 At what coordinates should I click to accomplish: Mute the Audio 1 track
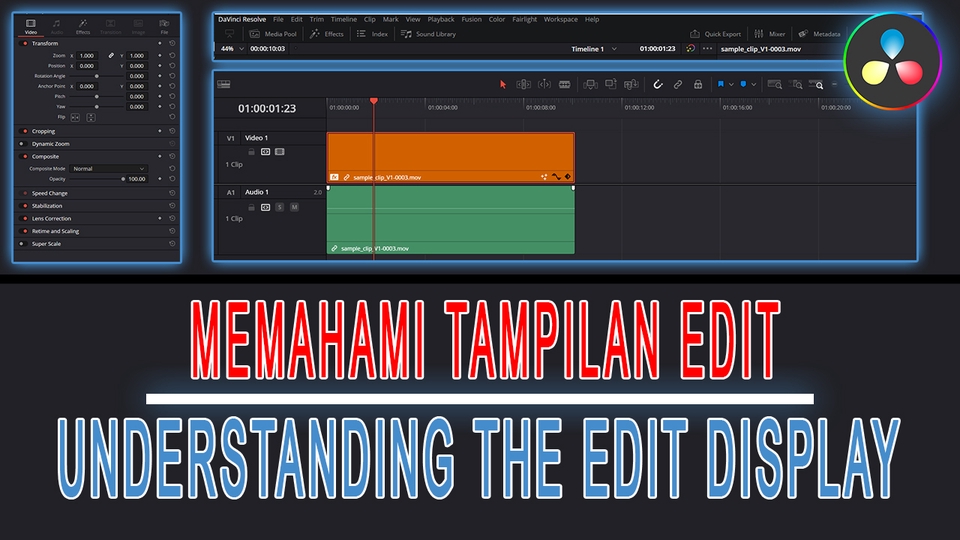click(x=294, y=207)
